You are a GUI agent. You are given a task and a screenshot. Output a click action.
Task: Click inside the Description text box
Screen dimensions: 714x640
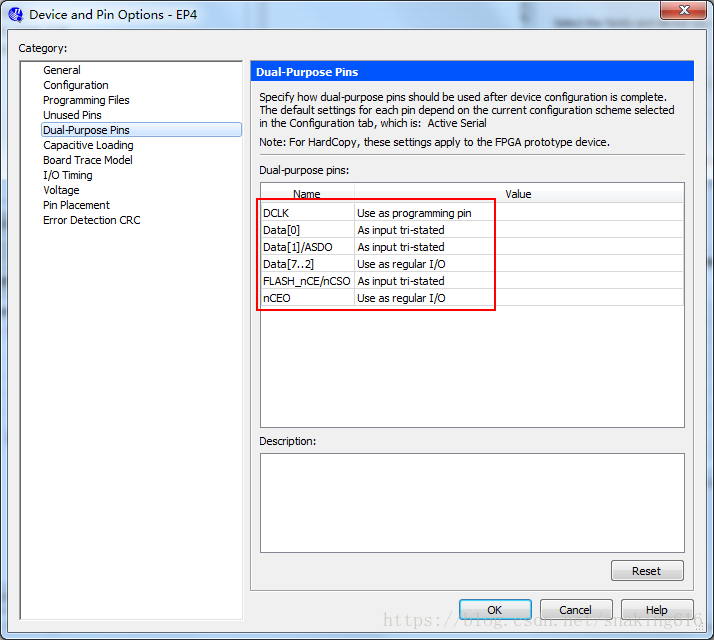472,503
